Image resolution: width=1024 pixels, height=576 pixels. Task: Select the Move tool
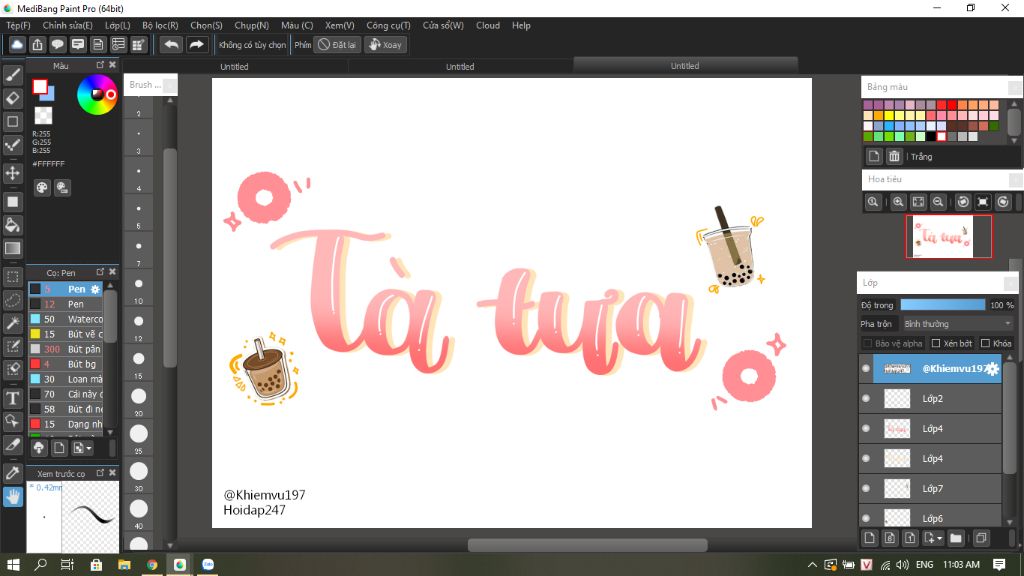point(12,173)
